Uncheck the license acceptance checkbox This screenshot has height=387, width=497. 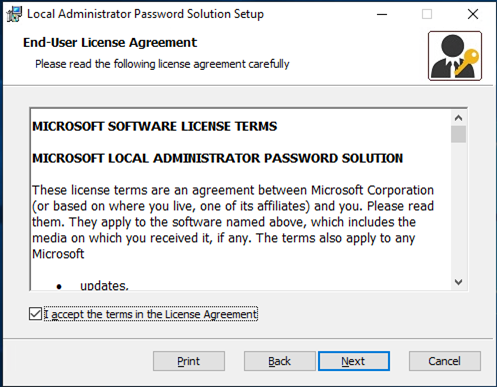[35, 314]
